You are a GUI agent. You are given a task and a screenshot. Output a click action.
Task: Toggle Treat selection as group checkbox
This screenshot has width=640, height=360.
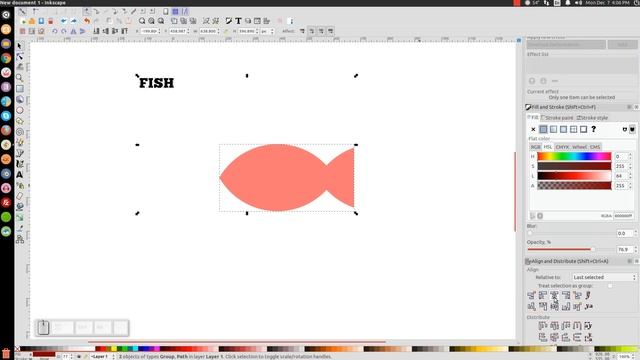[x=610, y=286]
